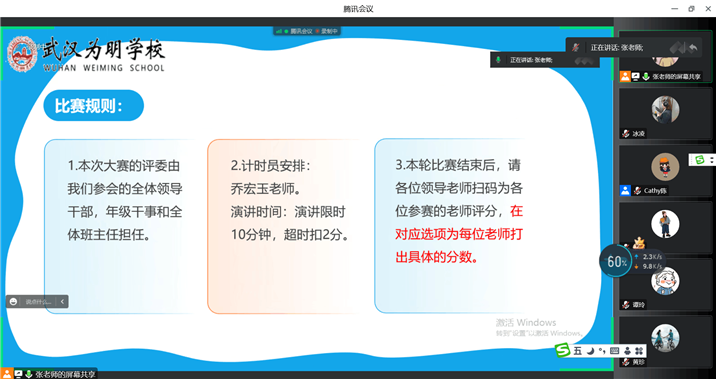This screenshot has width=716, height=379.
Task: Expand the small Sogou popup beside Cathy陈
Action: [x=702, y=159]
